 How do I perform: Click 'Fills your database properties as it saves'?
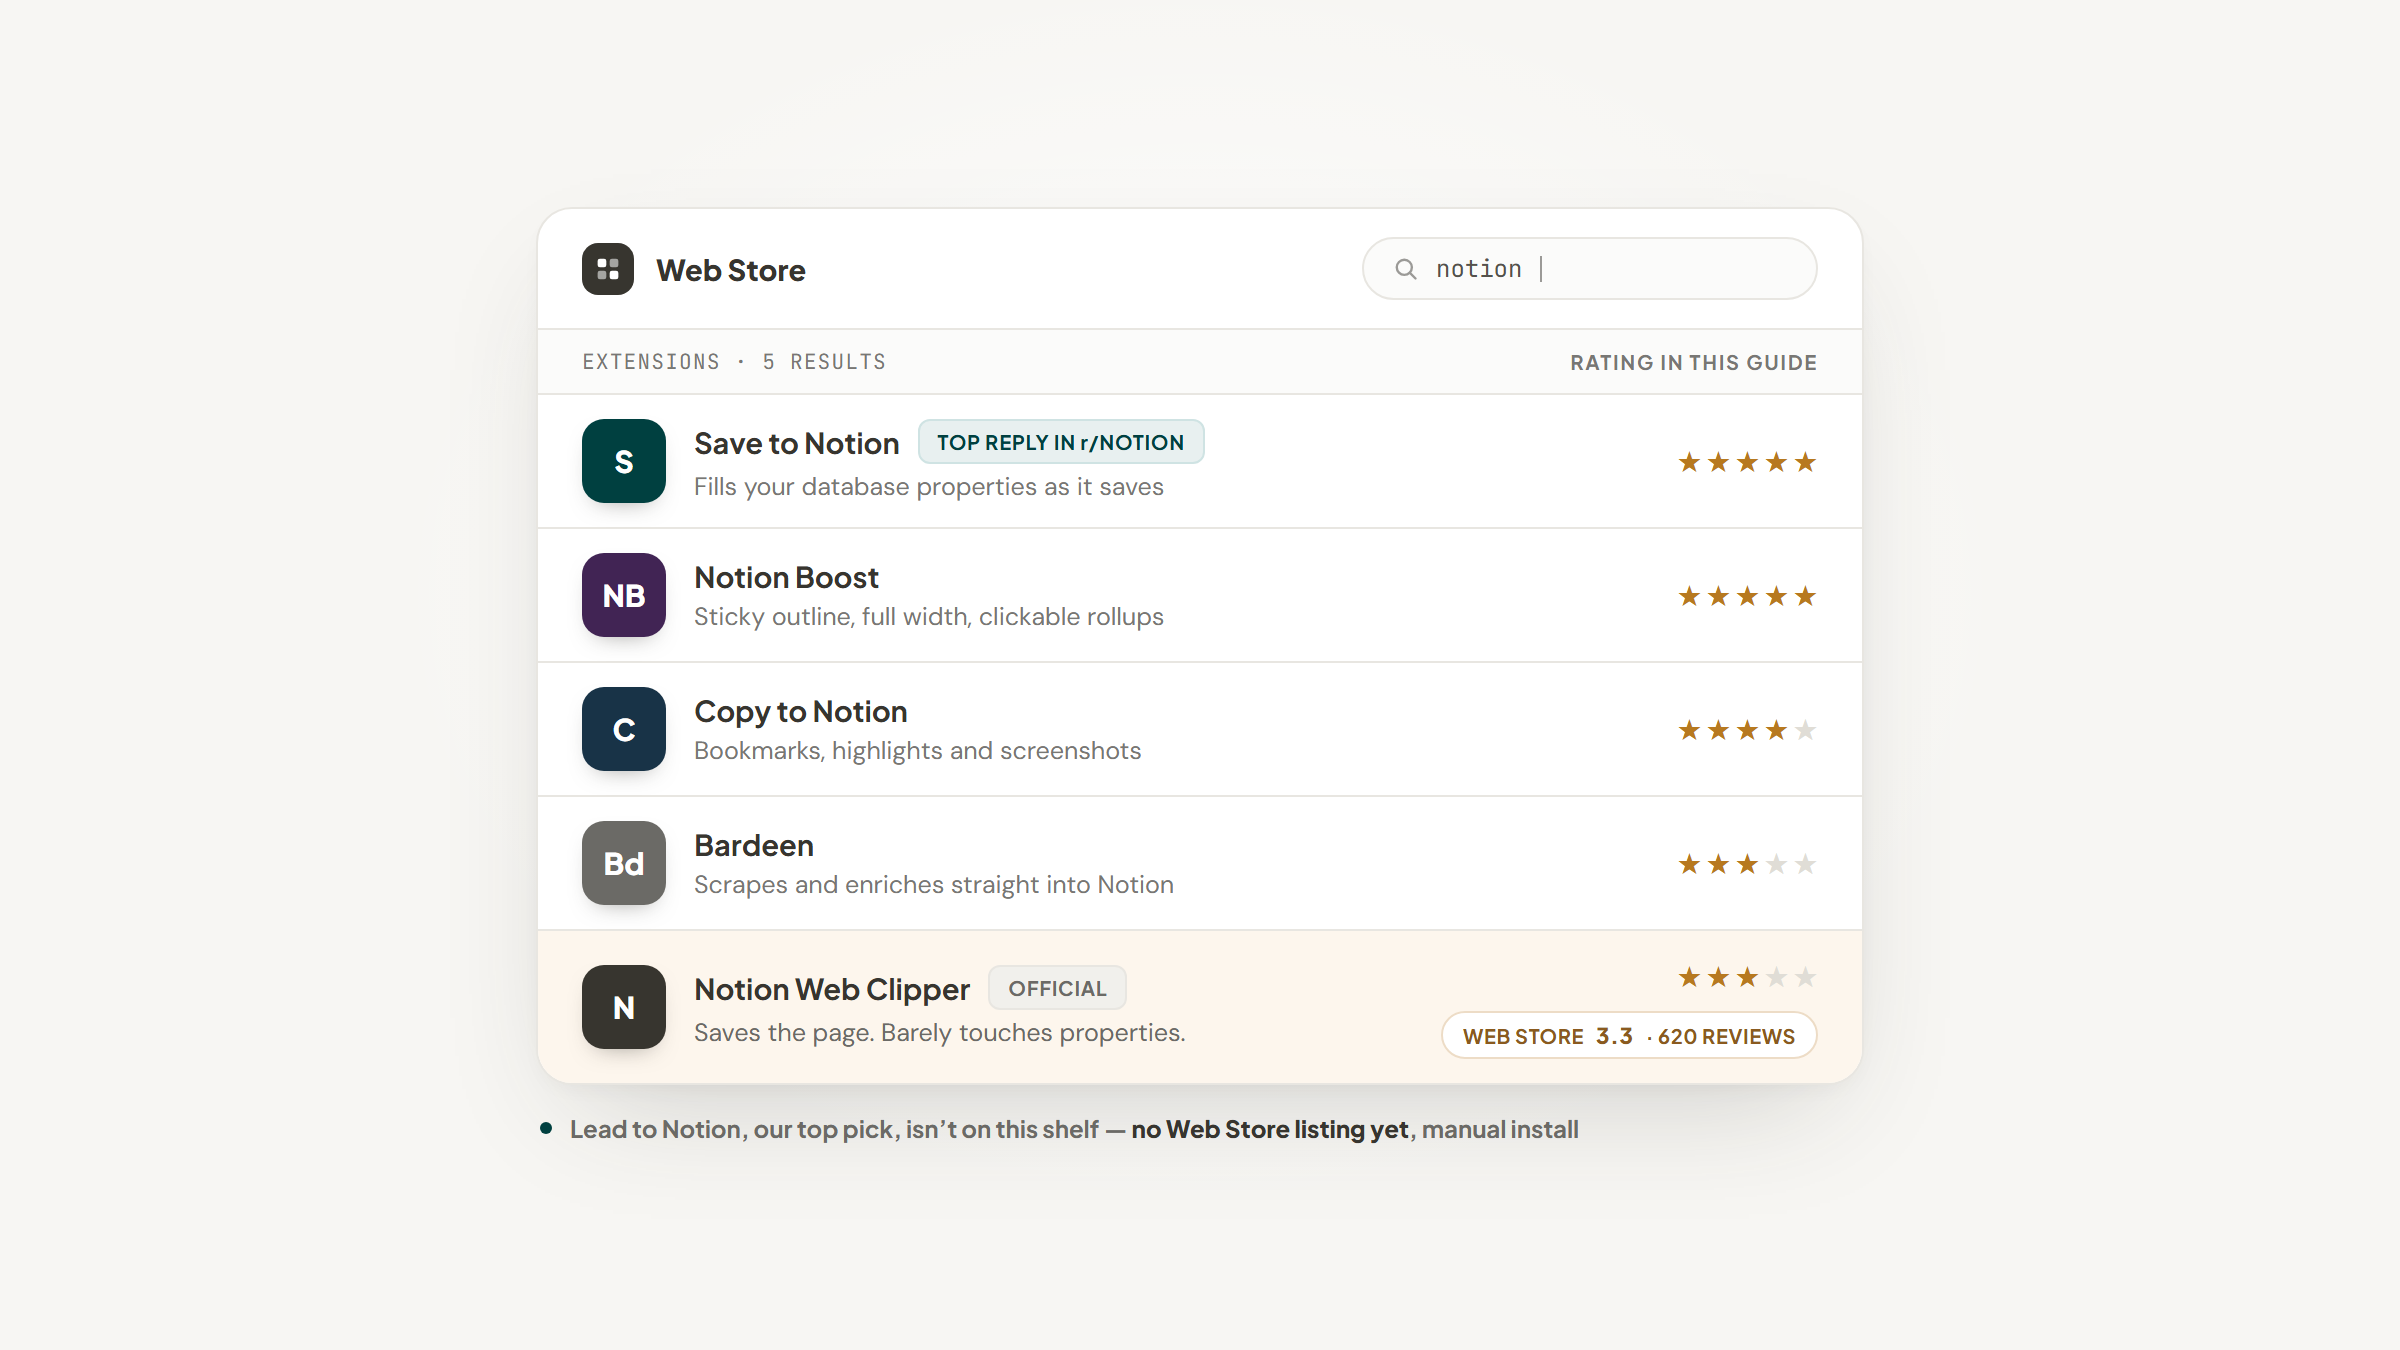click(929, 487)
